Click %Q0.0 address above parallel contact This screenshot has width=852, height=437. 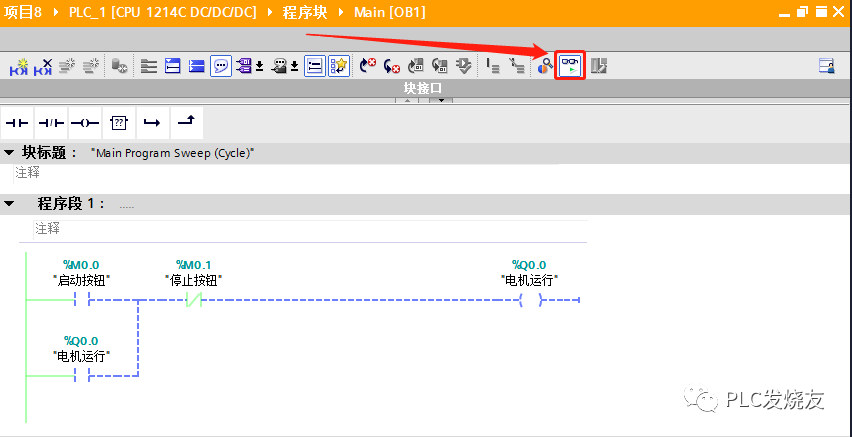click(x=81, y=341)
